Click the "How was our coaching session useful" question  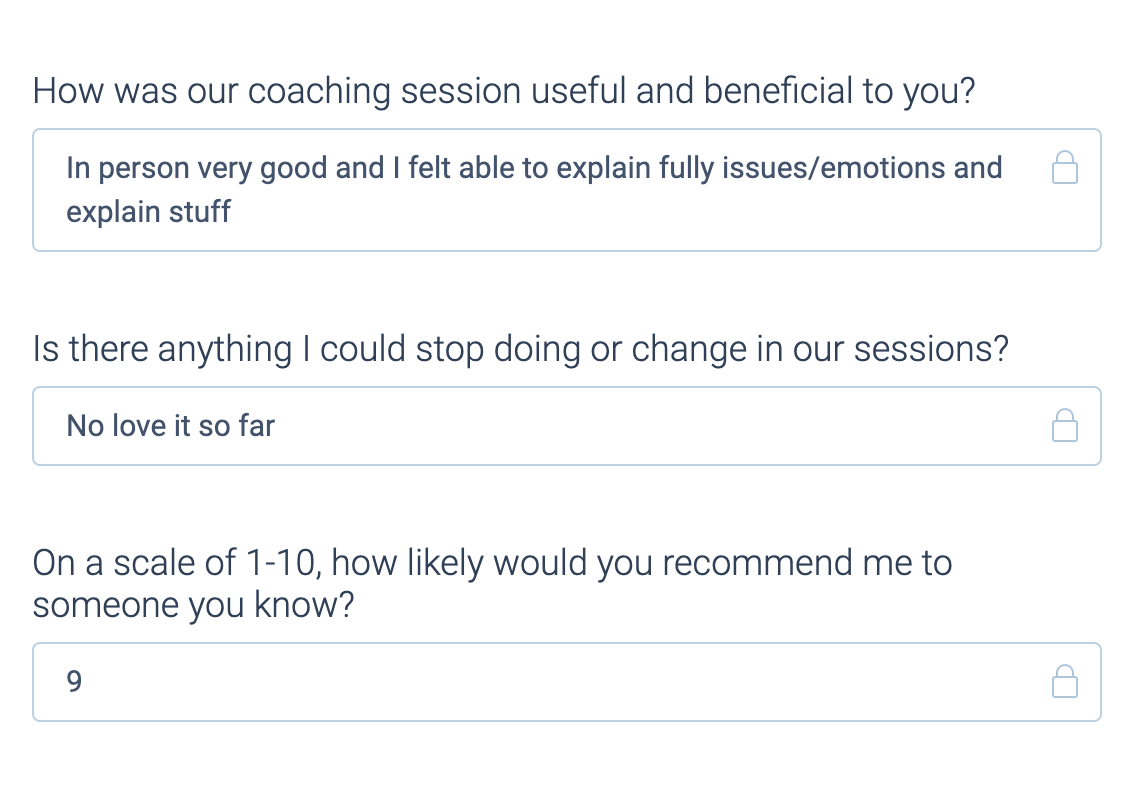click(x=504, y=91)
